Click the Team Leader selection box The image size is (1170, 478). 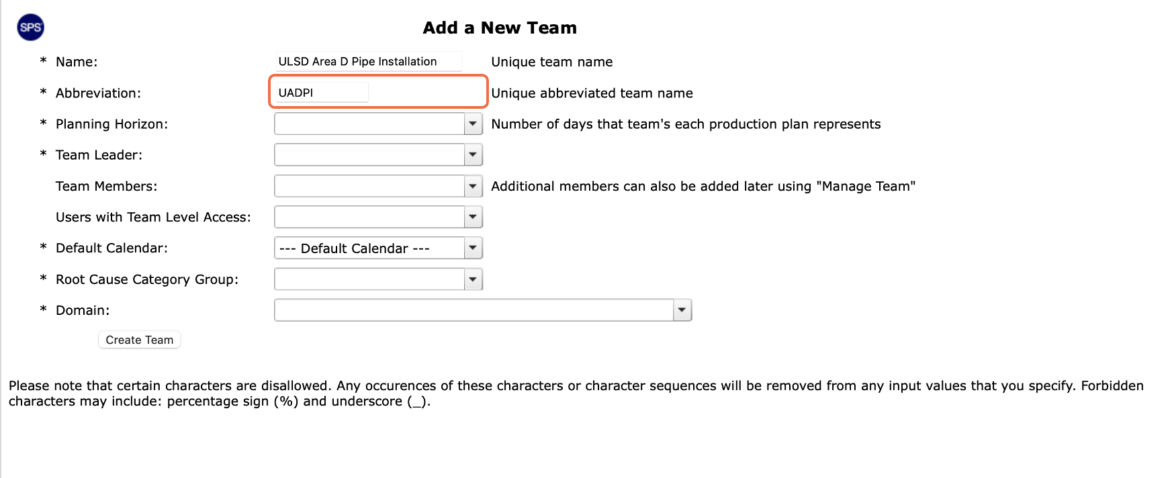[x=378, y=155]
